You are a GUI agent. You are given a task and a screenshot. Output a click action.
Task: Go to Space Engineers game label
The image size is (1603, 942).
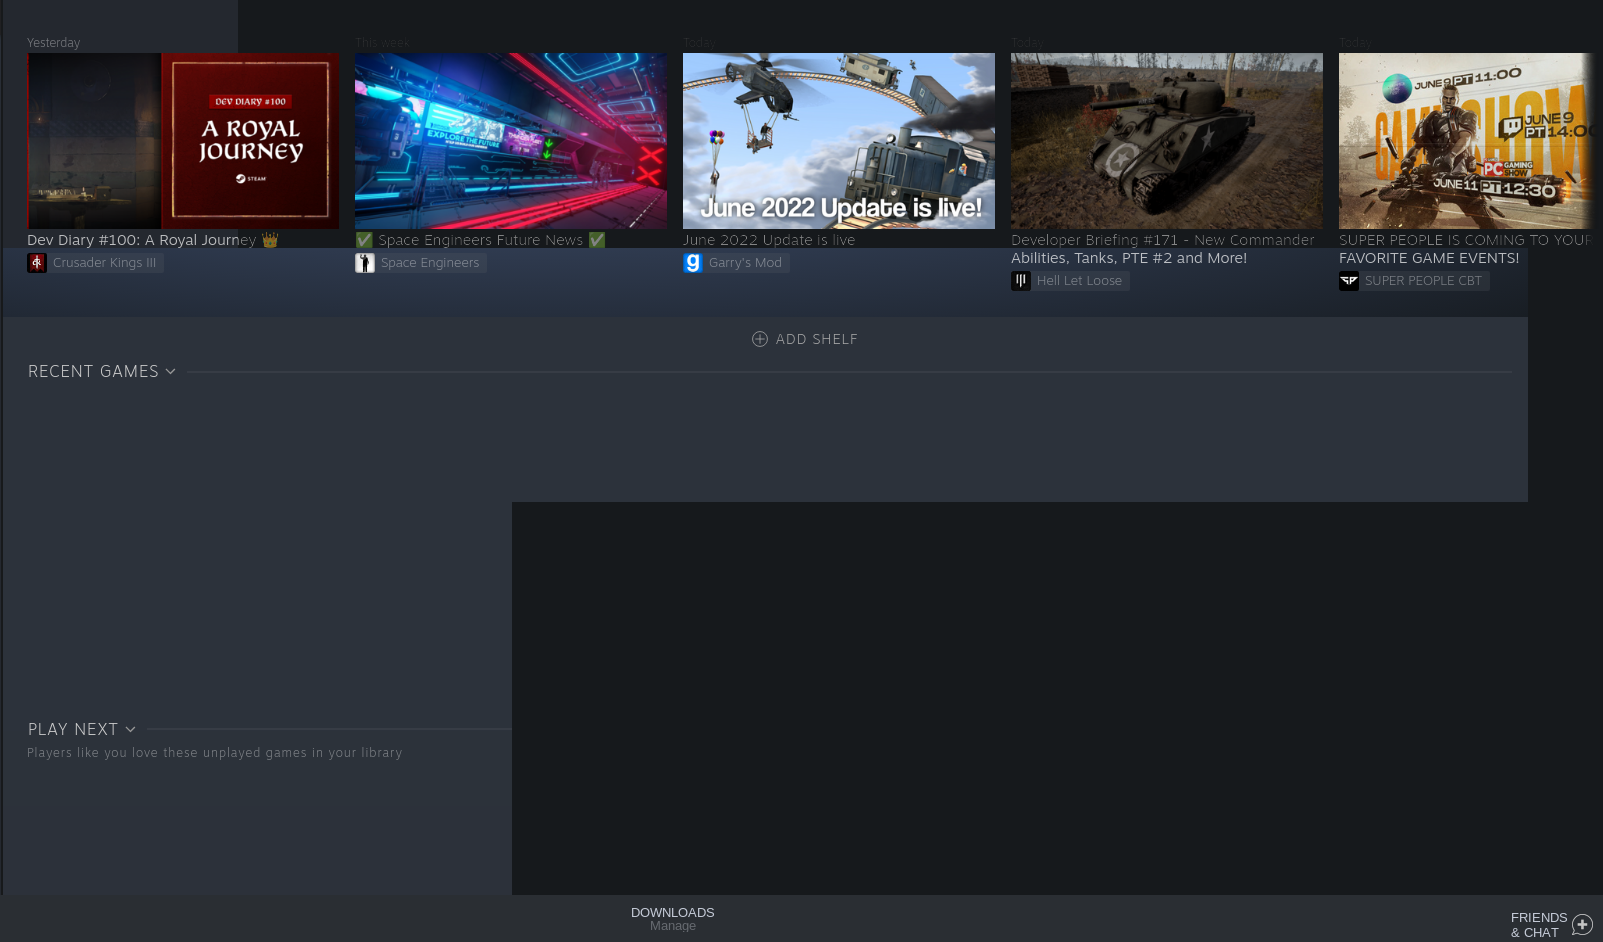[x=430, y=263]
